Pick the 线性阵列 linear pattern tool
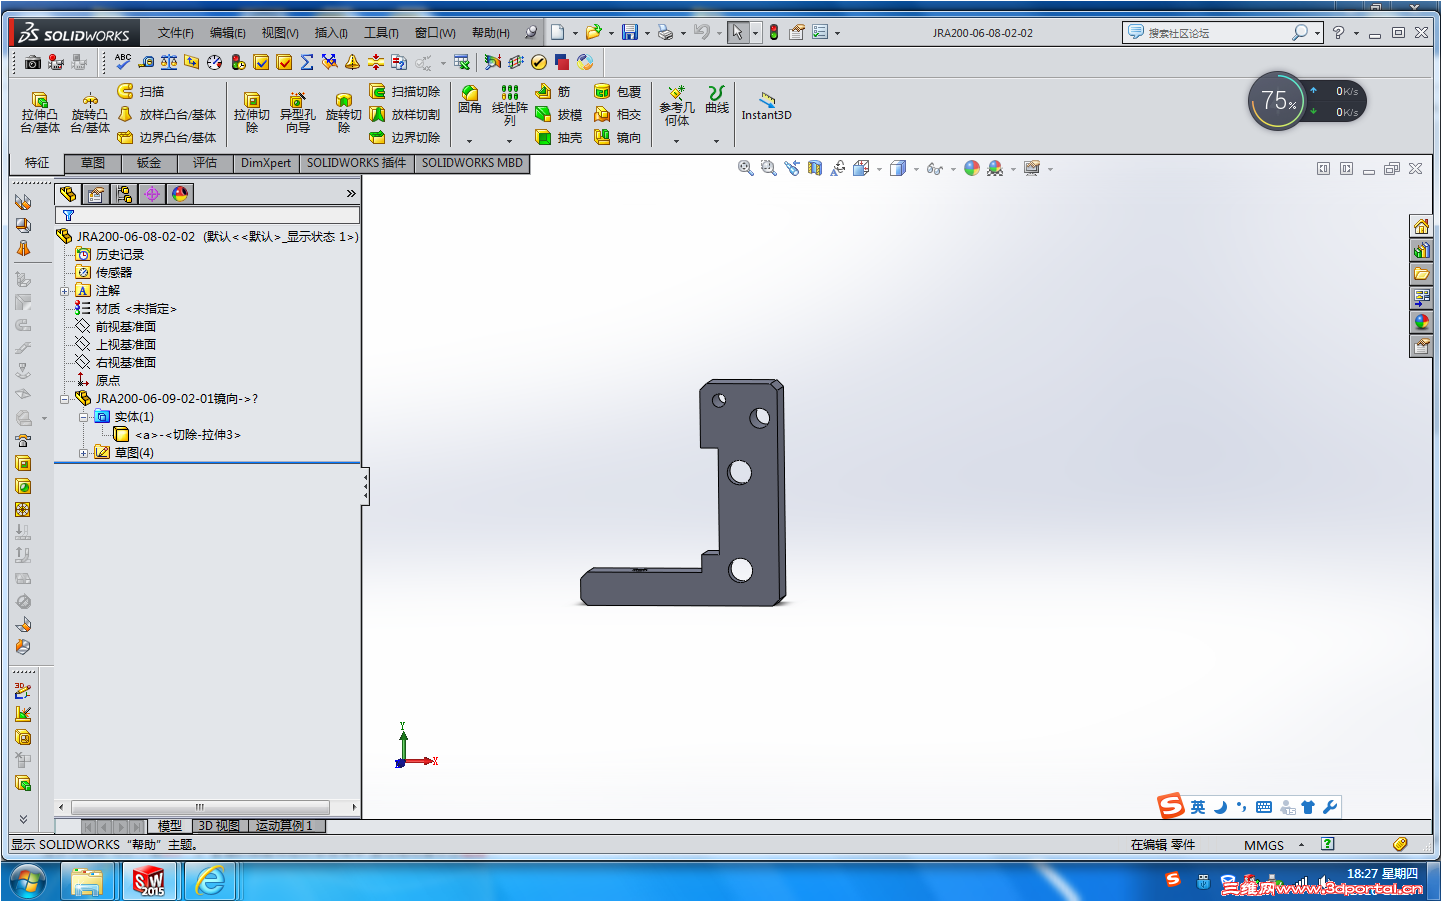Screen dimensions: 1442x902 pyautogui.click(x=510, y=105)
